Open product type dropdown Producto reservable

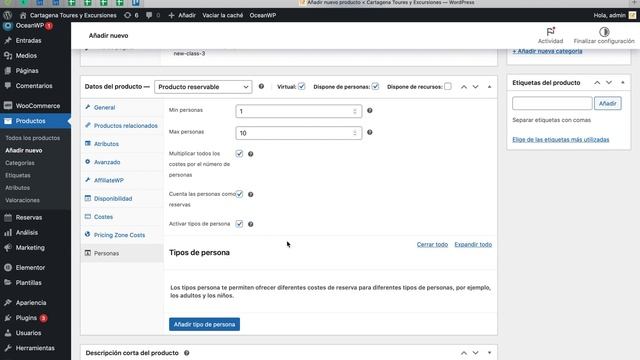click(x=203, y=87)
